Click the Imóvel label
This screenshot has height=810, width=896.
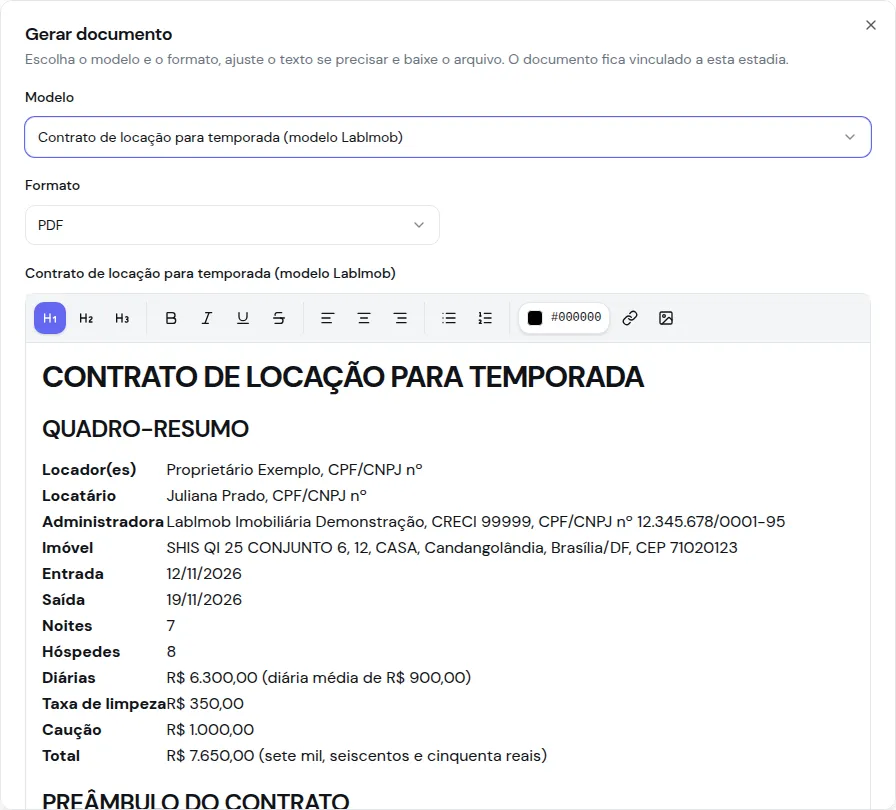67,548
